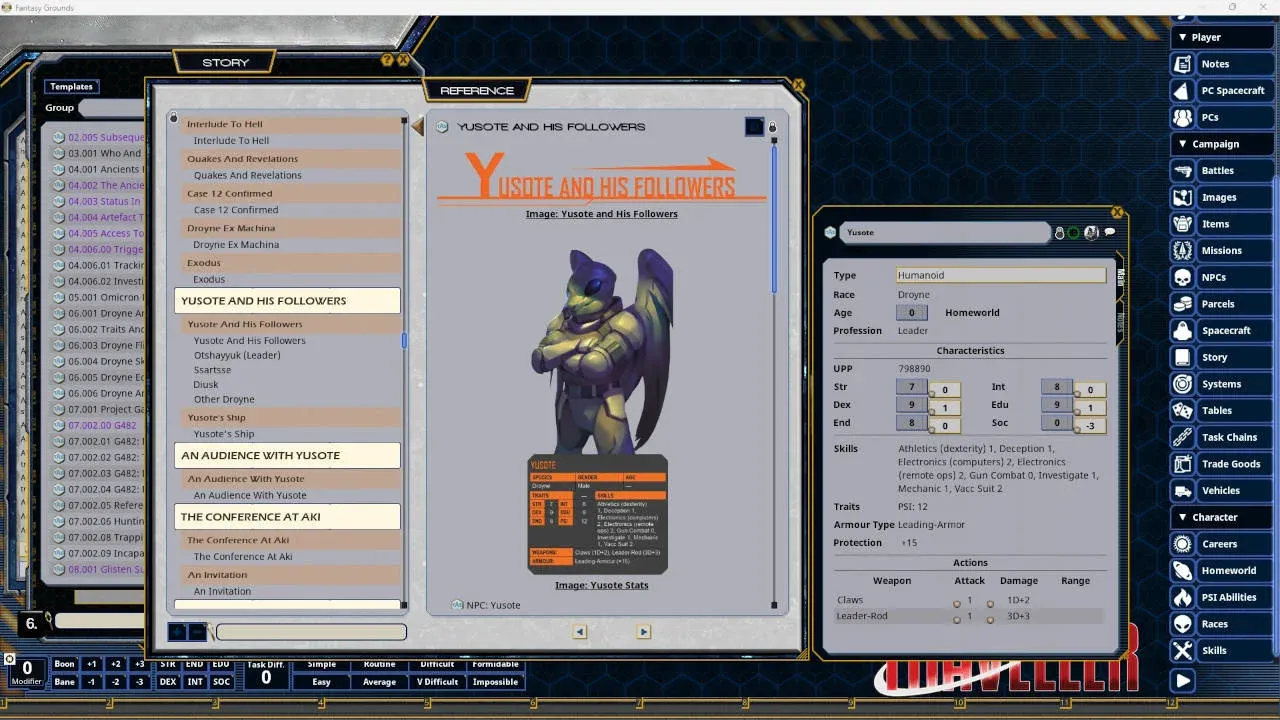The width and height of the screenshot is (1280, 720).
Task: Collapse the Player sidebar section
Action: 1222,37
